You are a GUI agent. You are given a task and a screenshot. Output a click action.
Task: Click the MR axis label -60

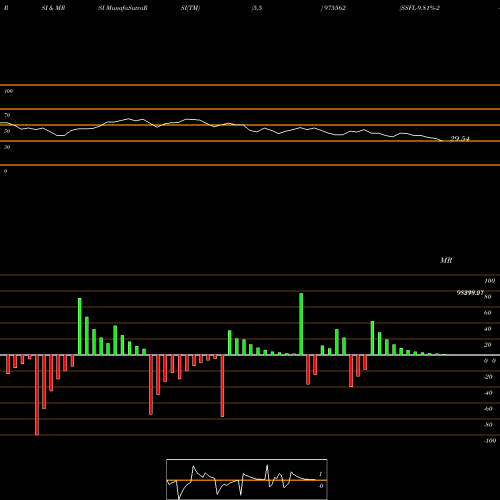(x=488, y=409)
